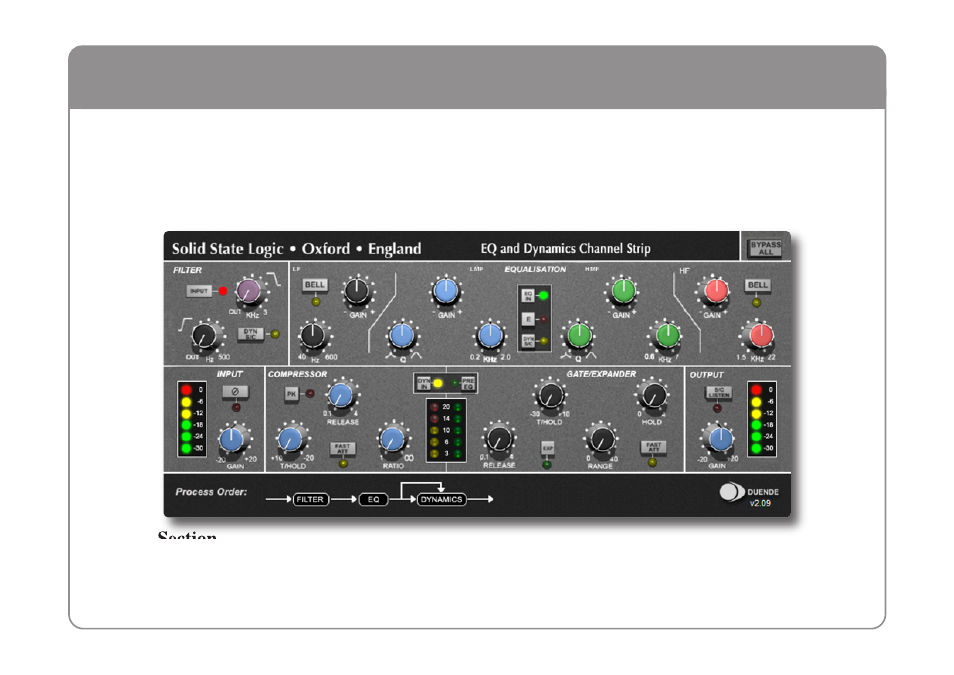Click the gate/expander T/HOLD knob

[x=551, y=396]
